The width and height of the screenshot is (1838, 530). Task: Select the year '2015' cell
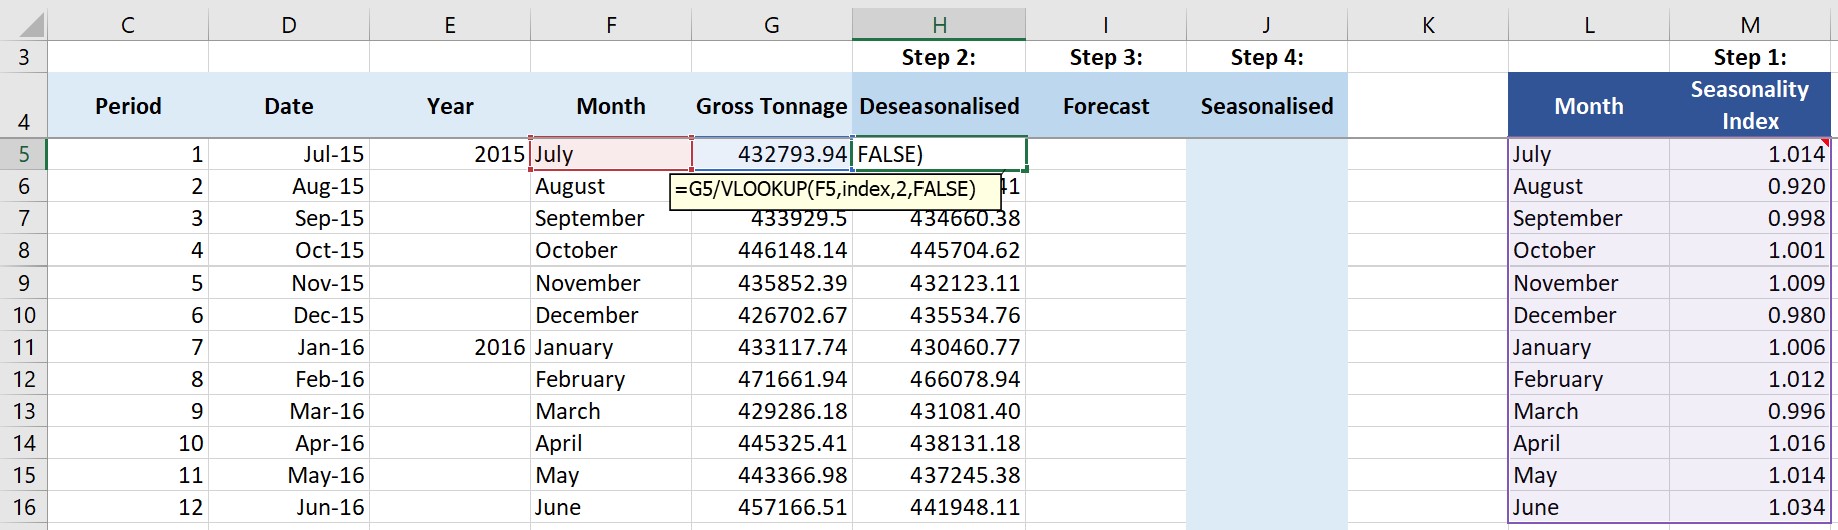[450, 154]
